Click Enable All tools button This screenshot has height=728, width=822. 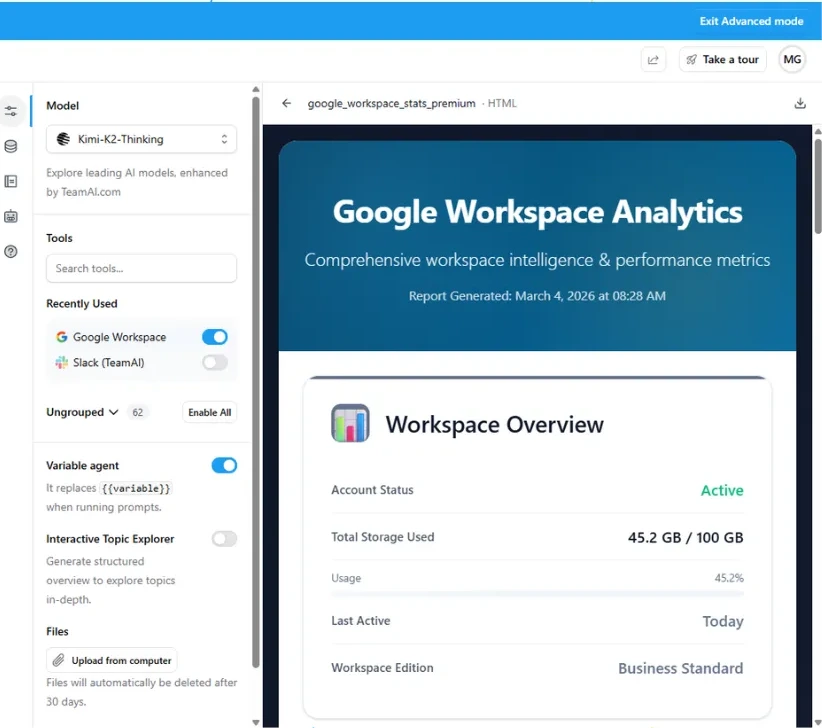(210, 412)
